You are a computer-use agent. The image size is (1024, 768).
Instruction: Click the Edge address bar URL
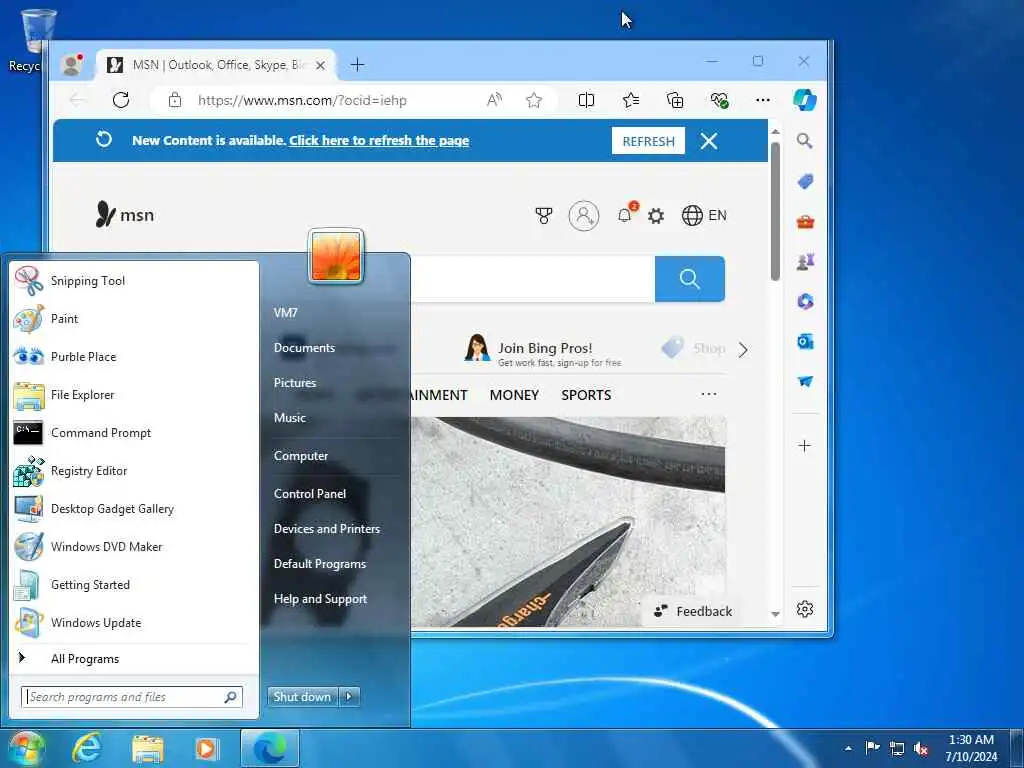(x=302, y=100)
